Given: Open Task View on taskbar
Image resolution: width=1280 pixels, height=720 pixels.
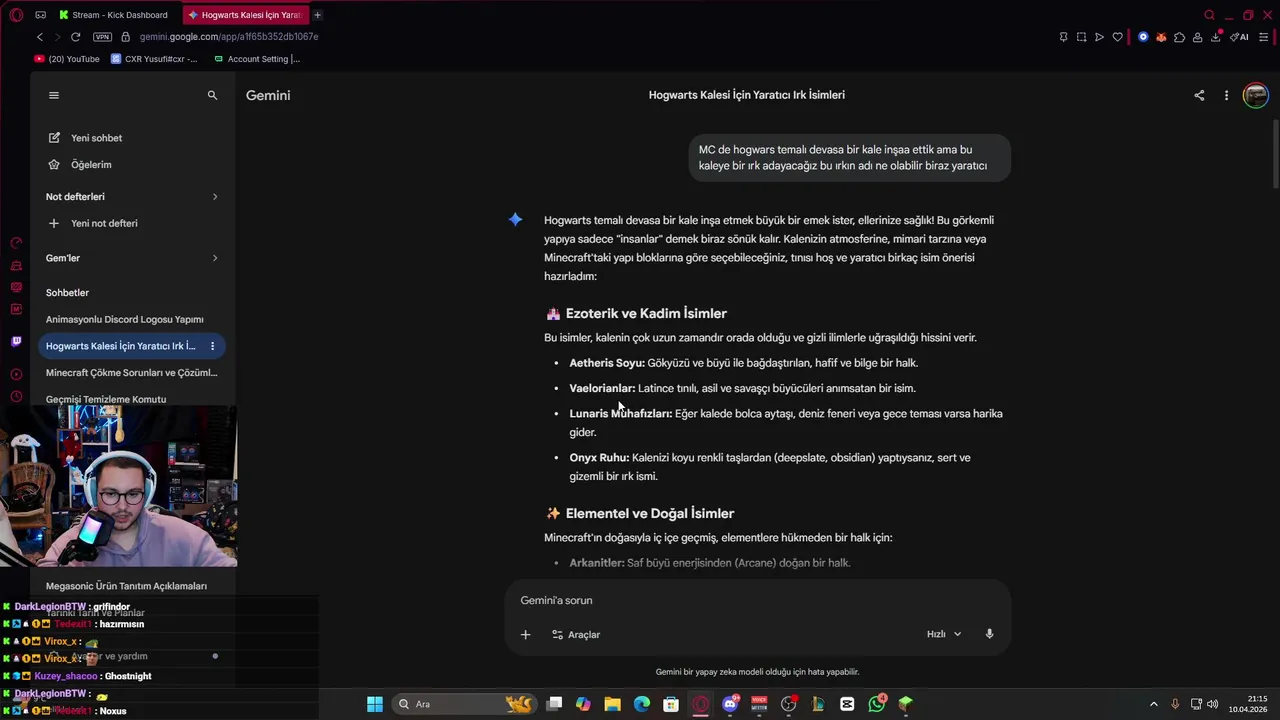Looking at the screenshot, I should point(555,704).
